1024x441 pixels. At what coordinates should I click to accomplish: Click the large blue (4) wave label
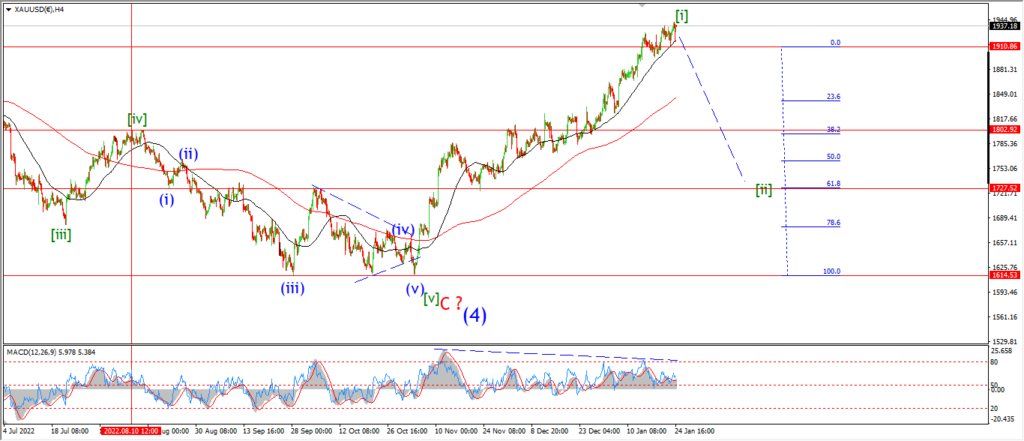click(475, 316)
